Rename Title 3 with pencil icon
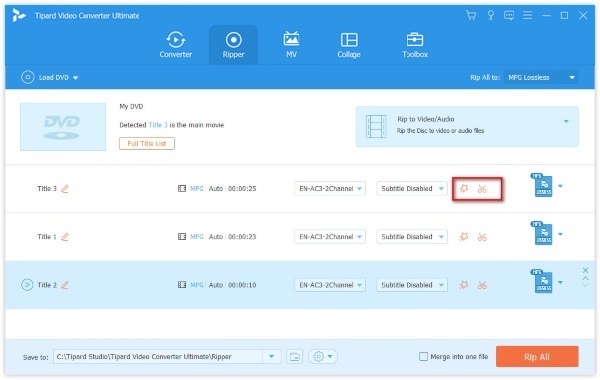 point(65,189)
